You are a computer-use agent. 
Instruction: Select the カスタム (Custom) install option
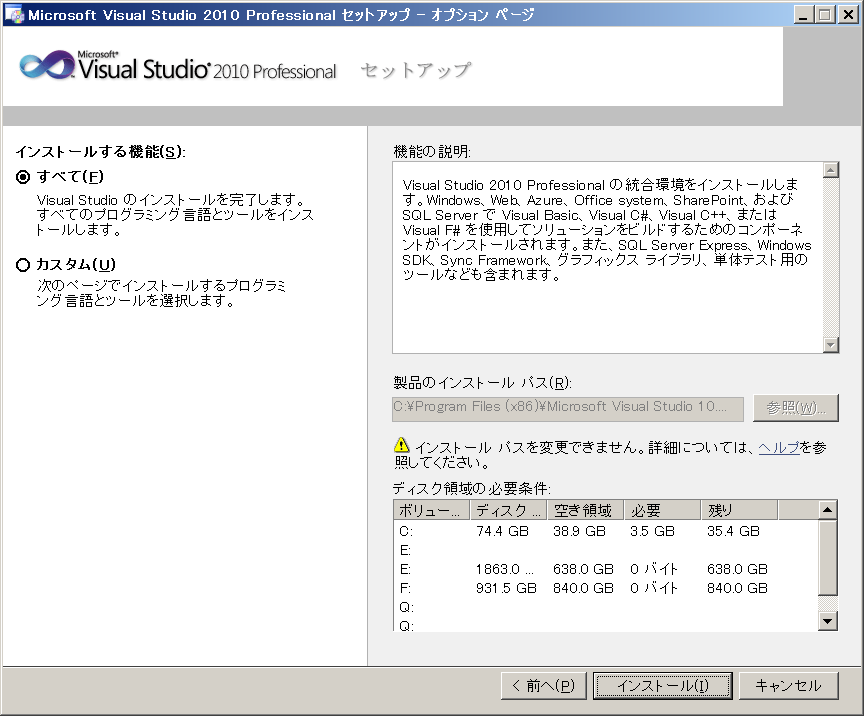coord(23,265)
